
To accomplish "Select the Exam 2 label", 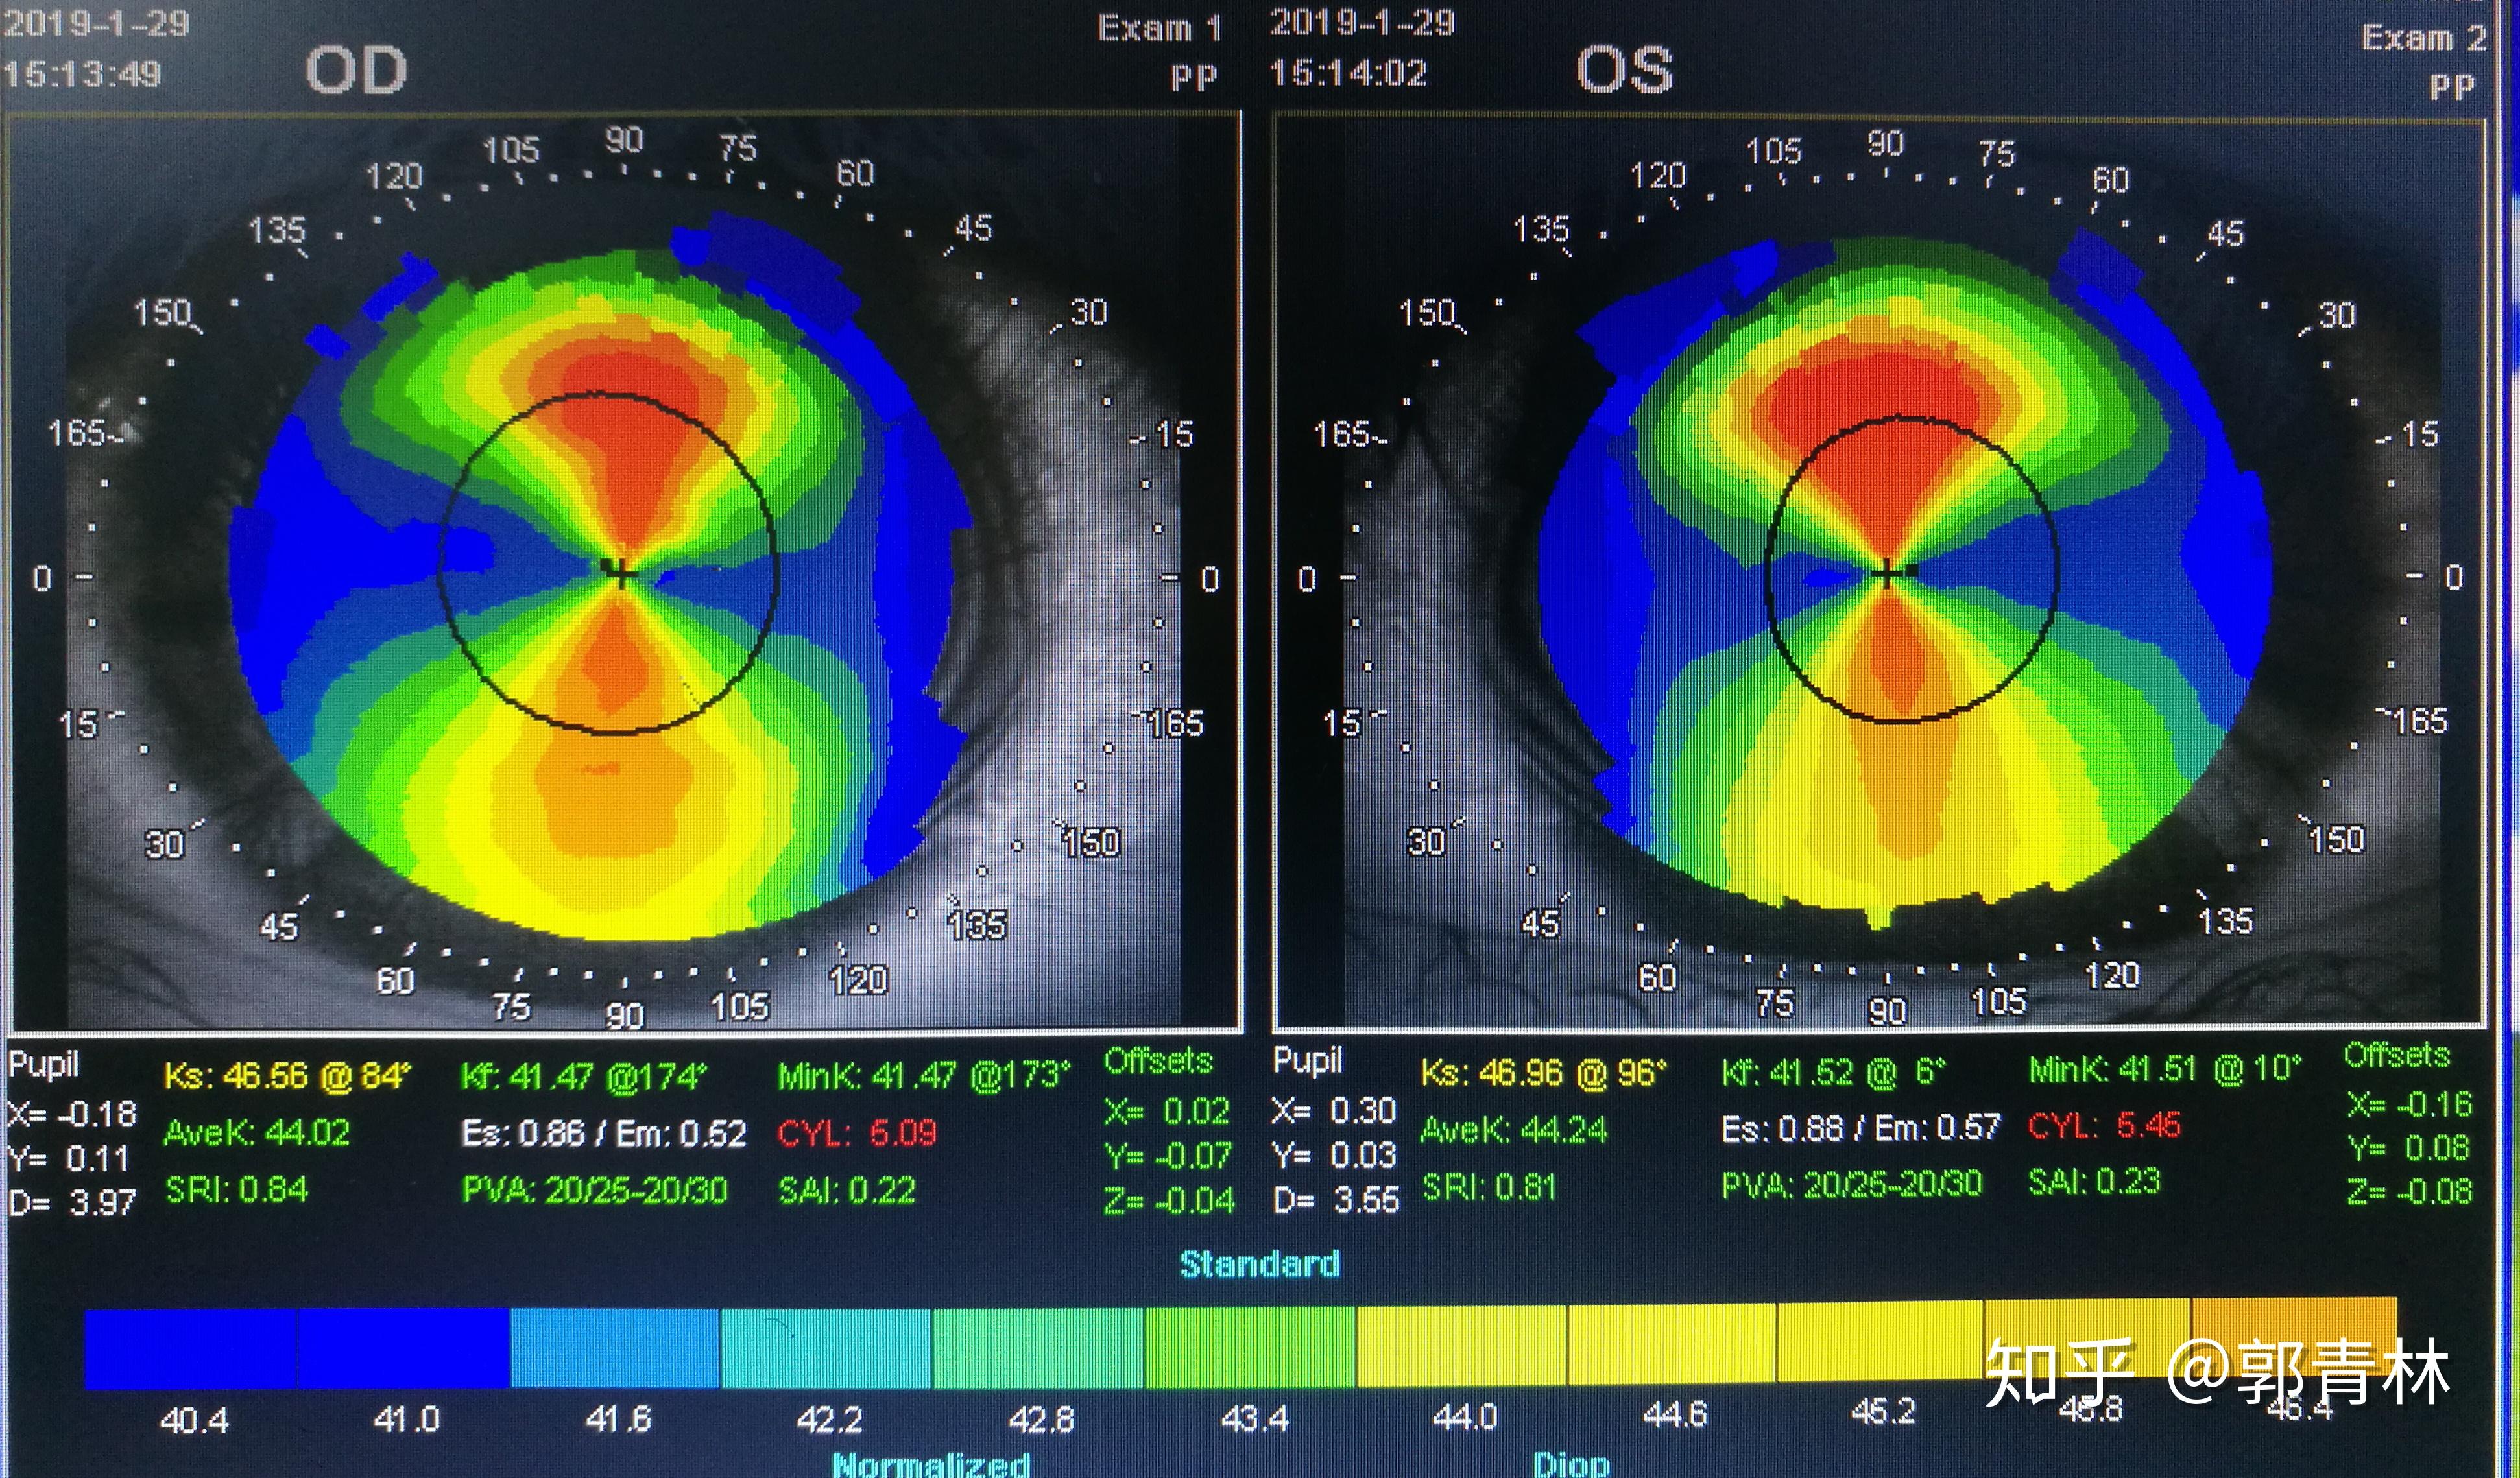I will click(x=2424, y=38).
